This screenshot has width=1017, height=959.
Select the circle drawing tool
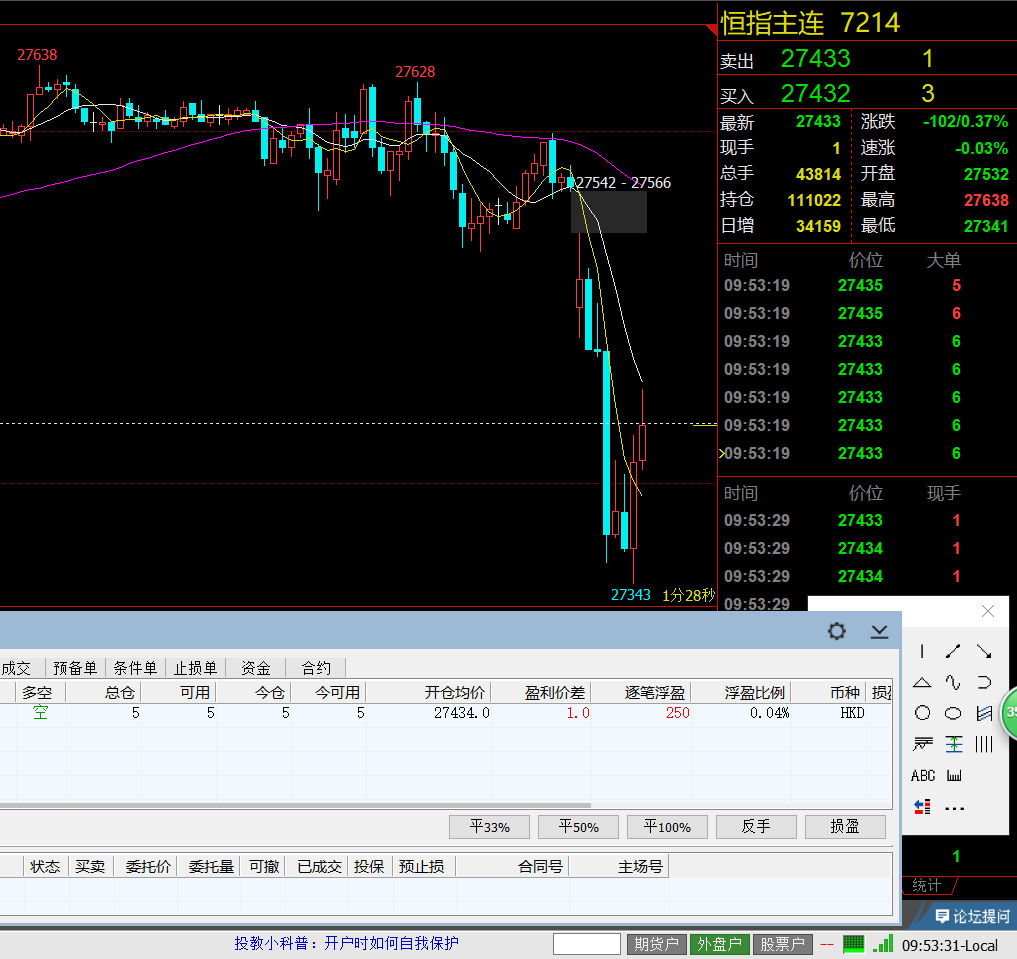click(922, 713)
